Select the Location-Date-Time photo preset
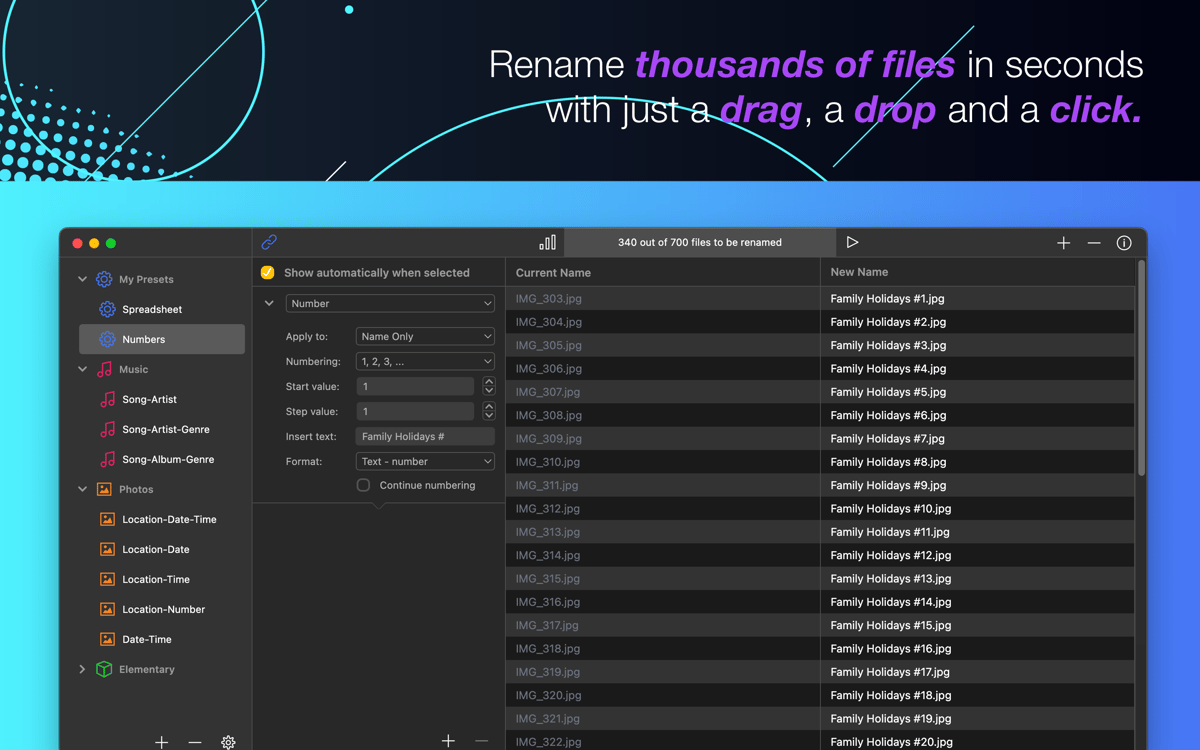This screenshot has height=750, width=1200. 169,519
